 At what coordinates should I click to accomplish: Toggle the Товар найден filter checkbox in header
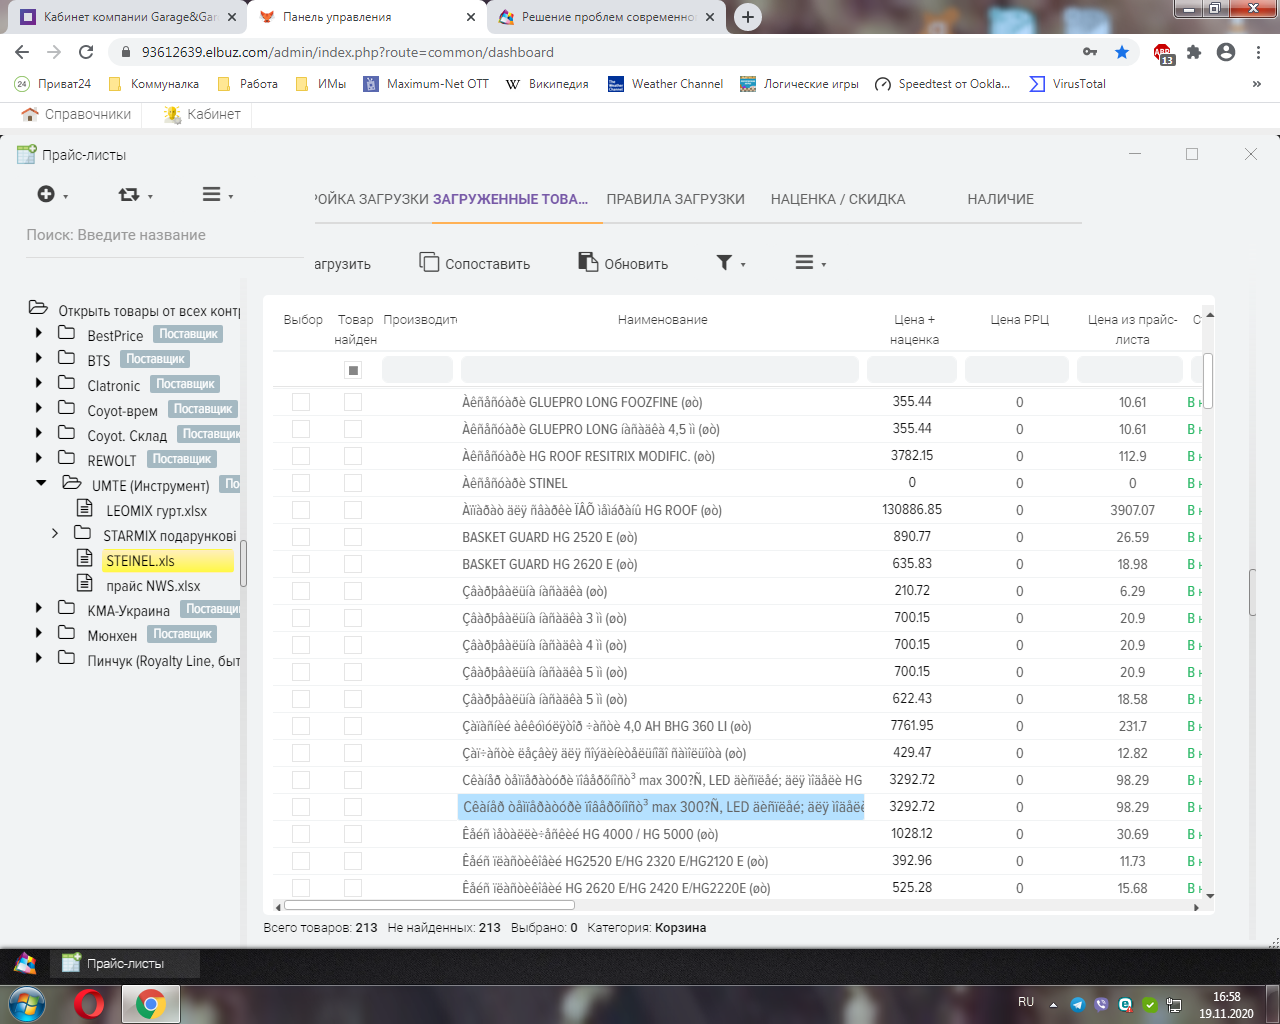tap(353, 370)
